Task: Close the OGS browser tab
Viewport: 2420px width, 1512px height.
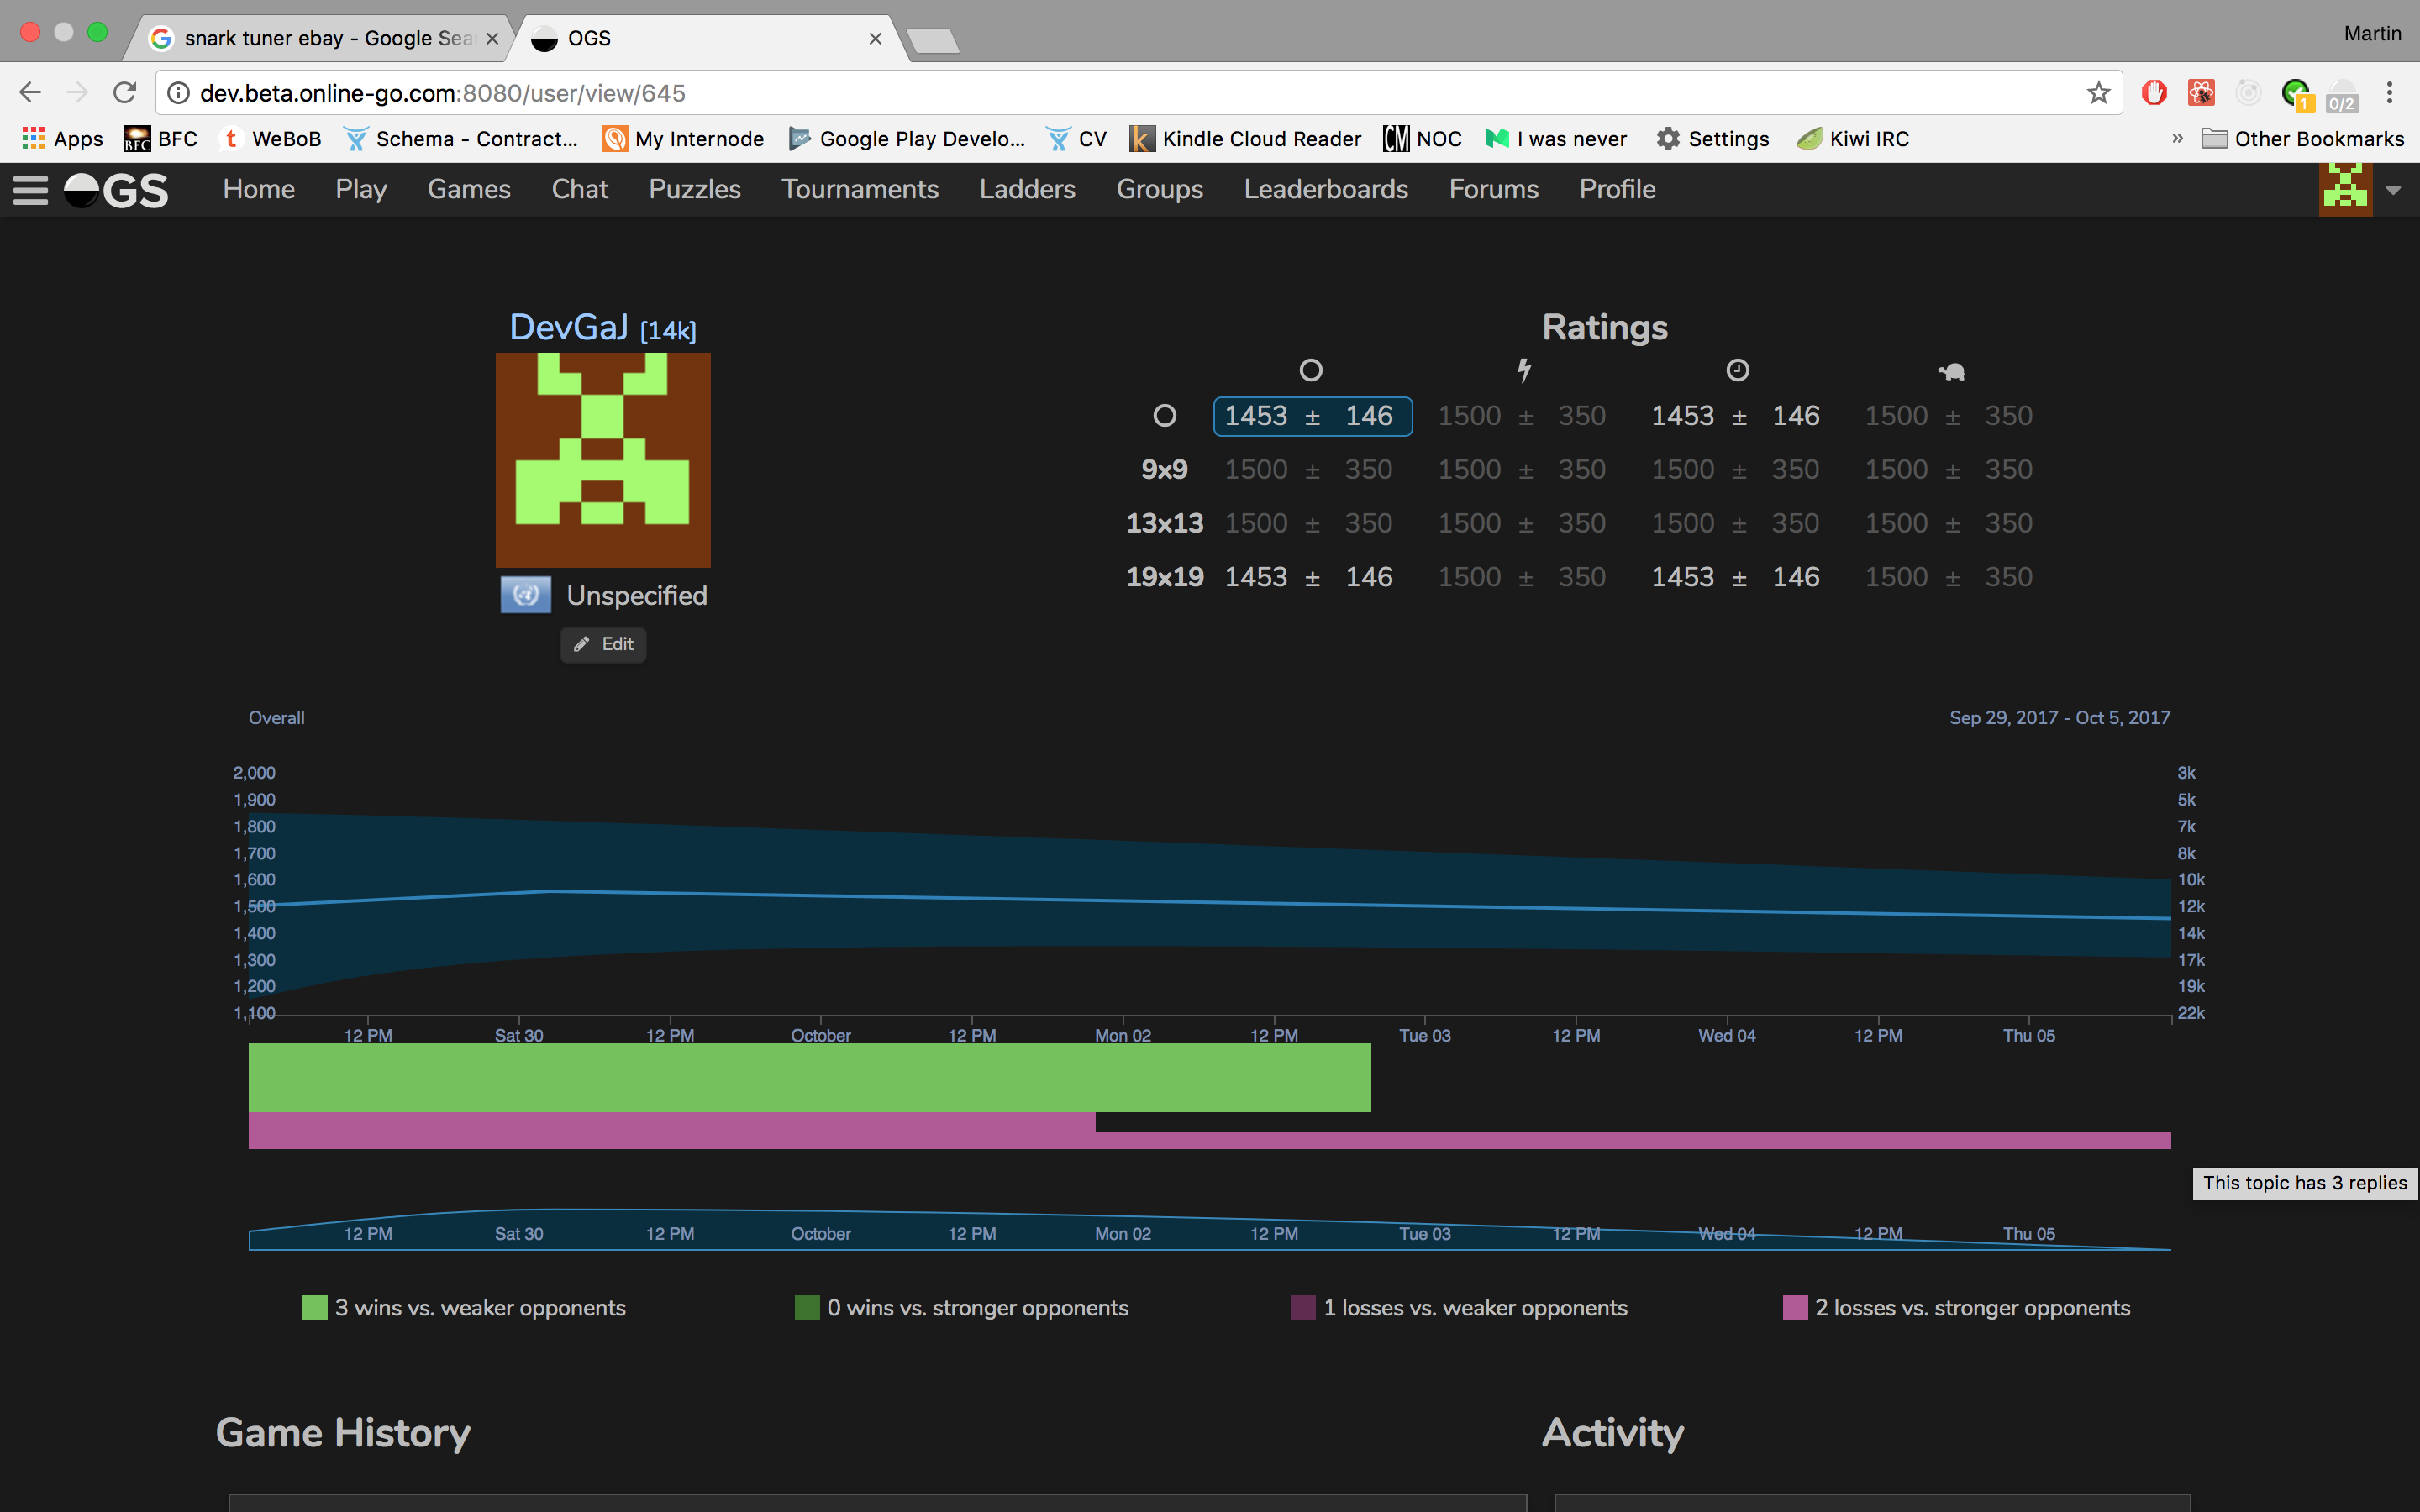Action: [x=875, y=38]
